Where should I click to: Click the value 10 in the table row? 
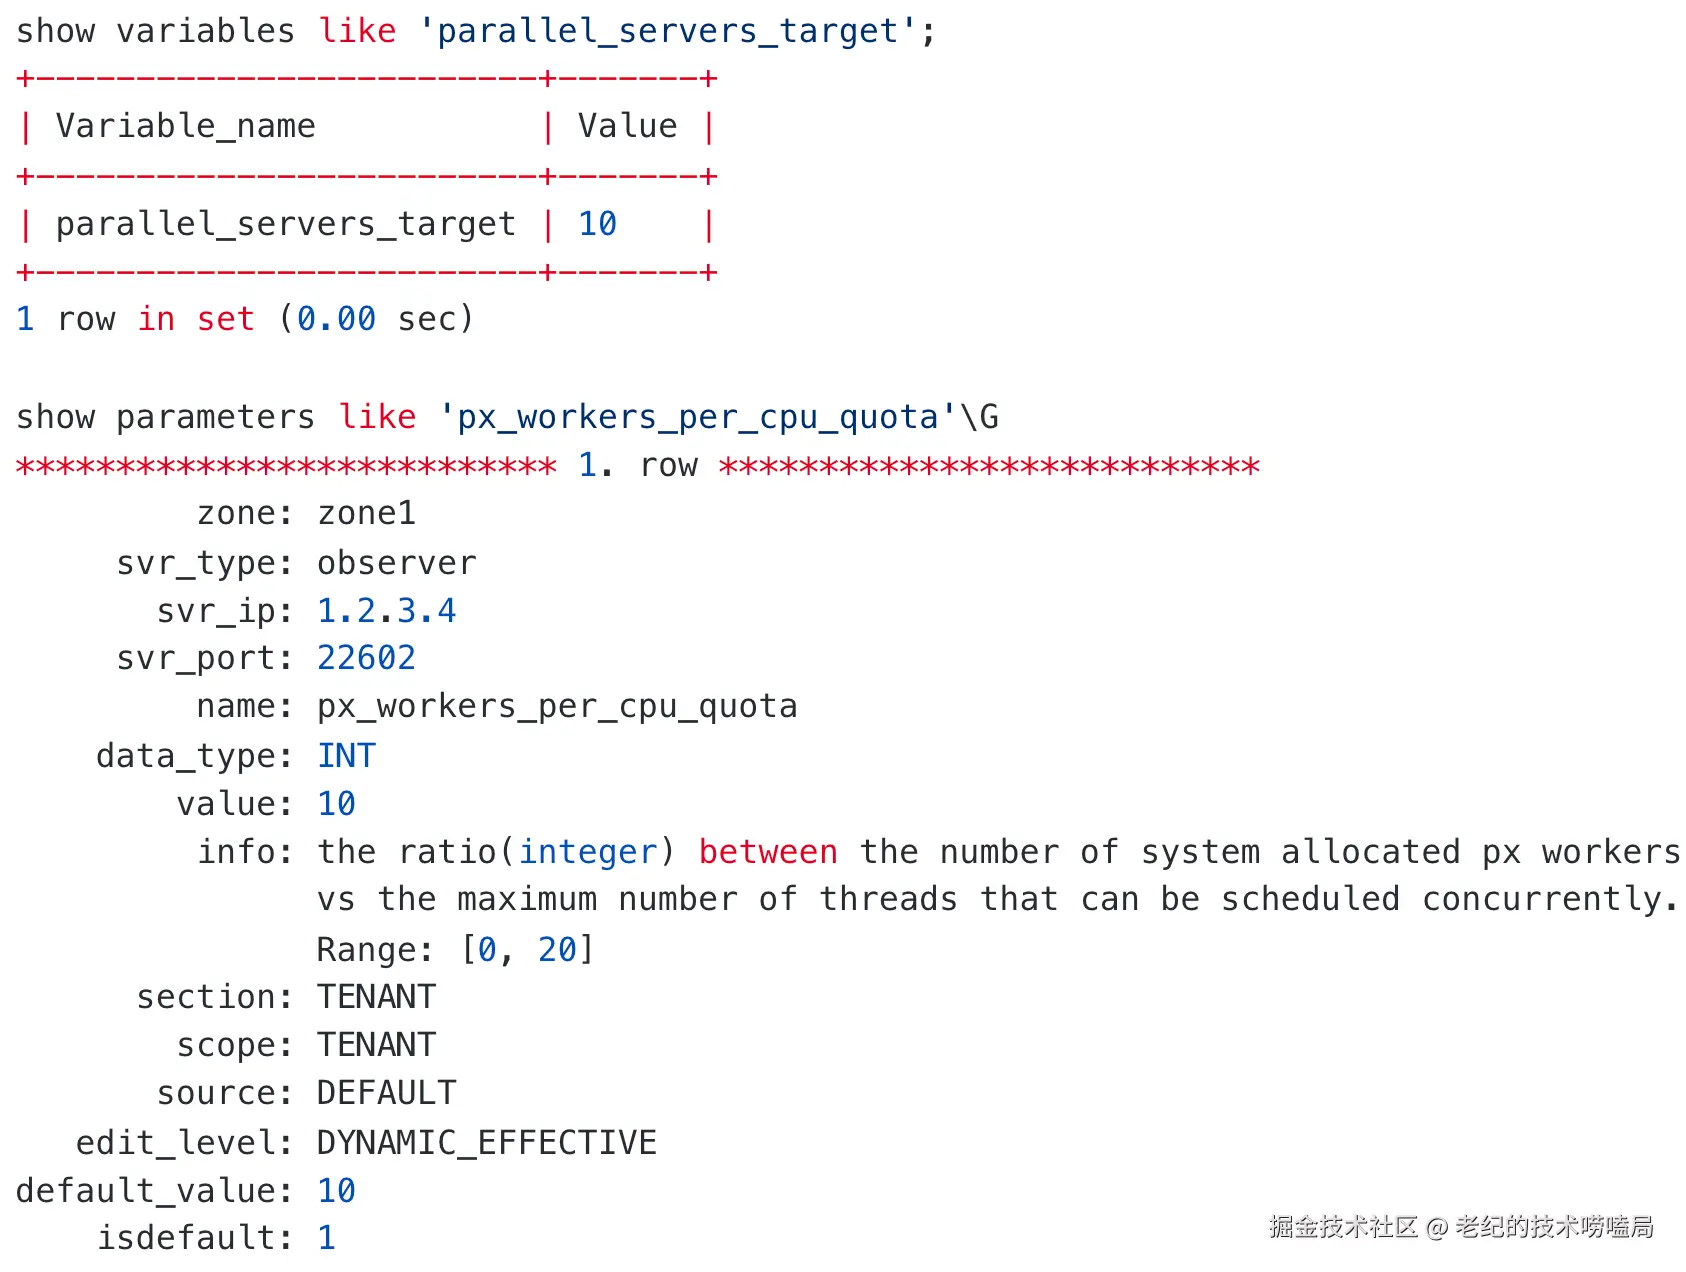click(597, 224)
